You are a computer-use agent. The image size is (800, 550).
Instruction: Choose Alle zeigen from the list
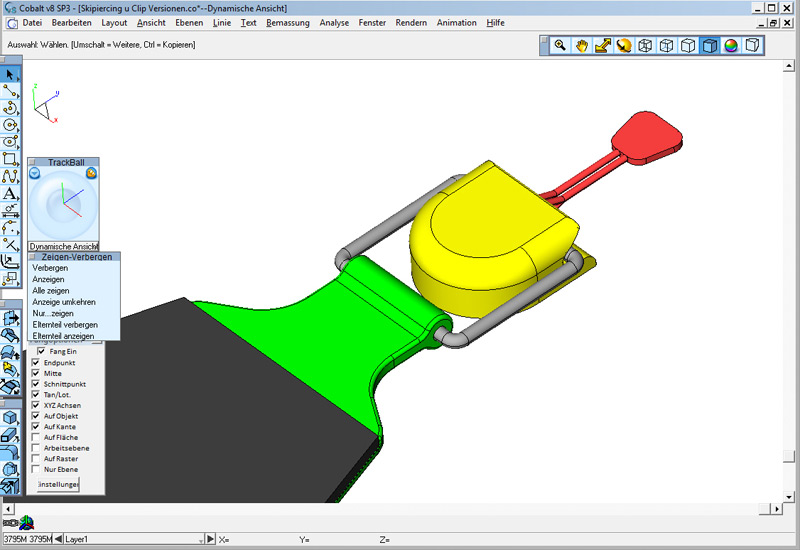click(x=51, y=290)
